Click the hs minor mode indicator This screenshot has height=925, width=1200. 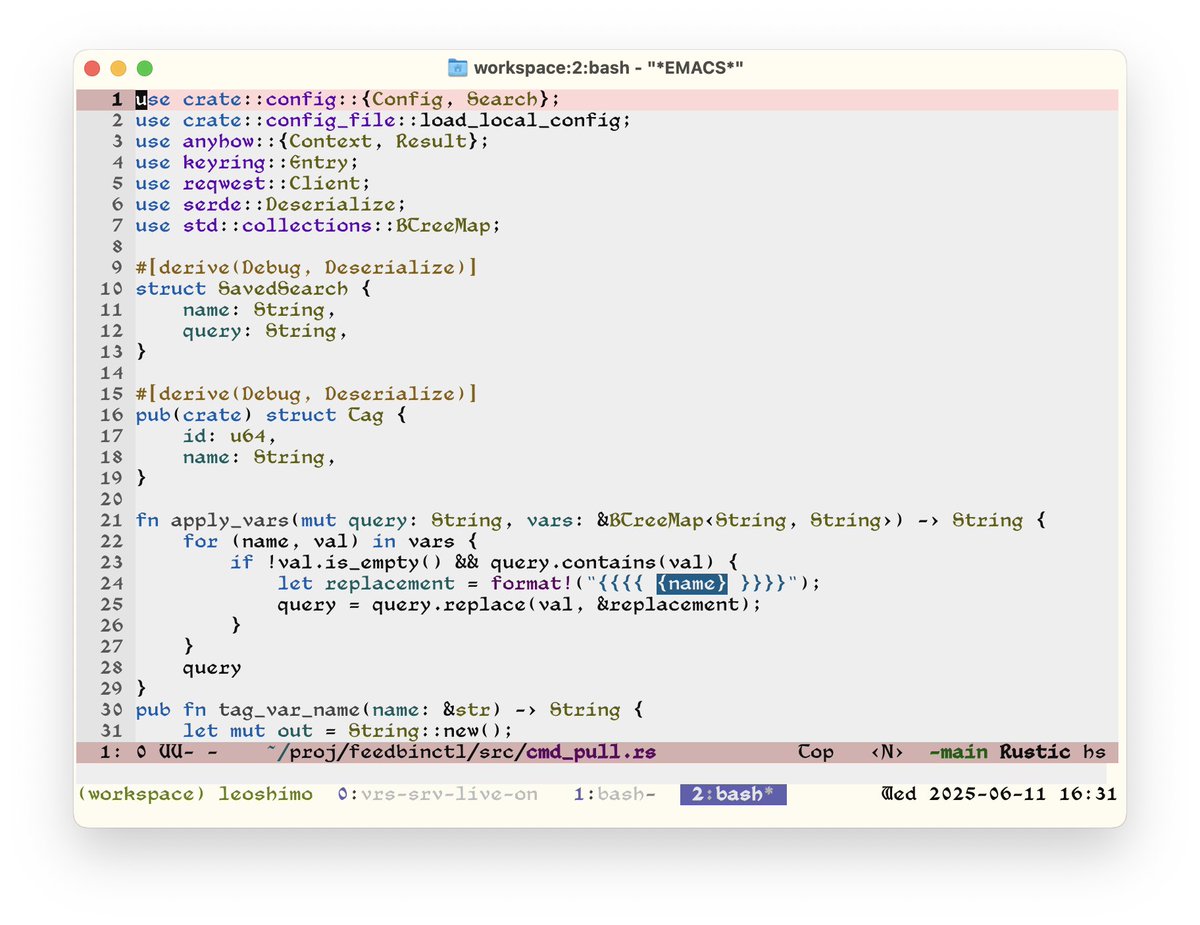click(x=1094, y=752)
